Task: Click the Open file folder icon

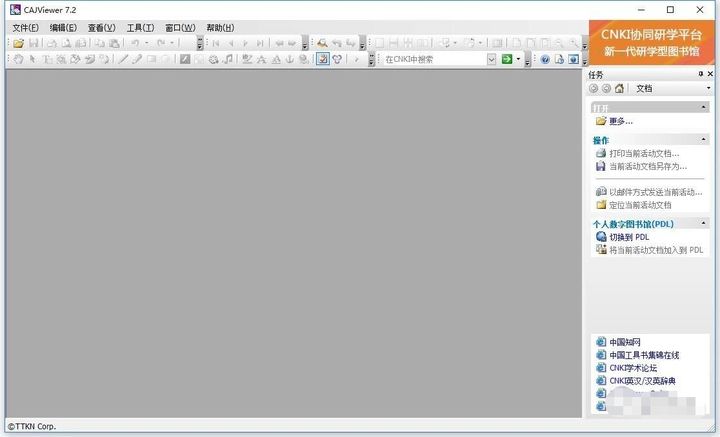Action: (18, 44)
